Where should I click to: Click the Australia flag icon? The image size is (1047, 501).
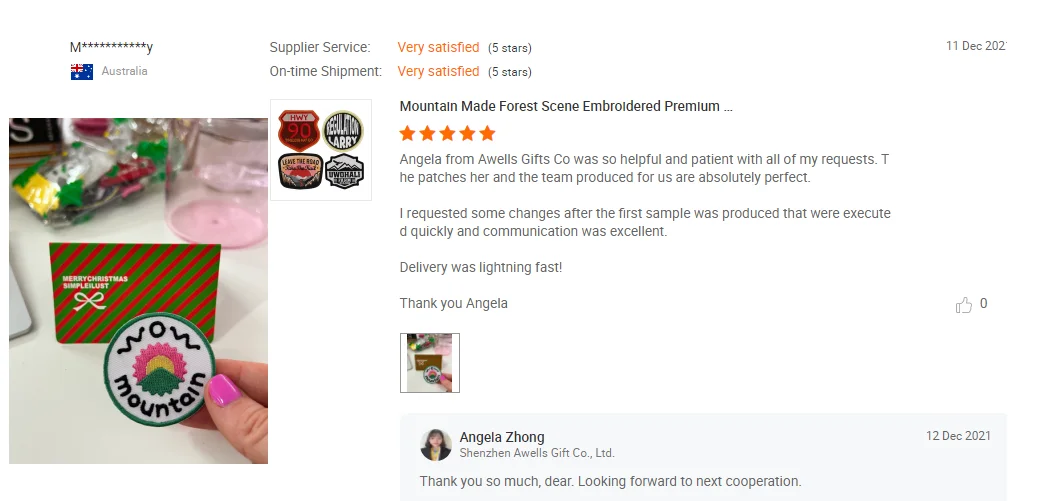click(82, 72)
